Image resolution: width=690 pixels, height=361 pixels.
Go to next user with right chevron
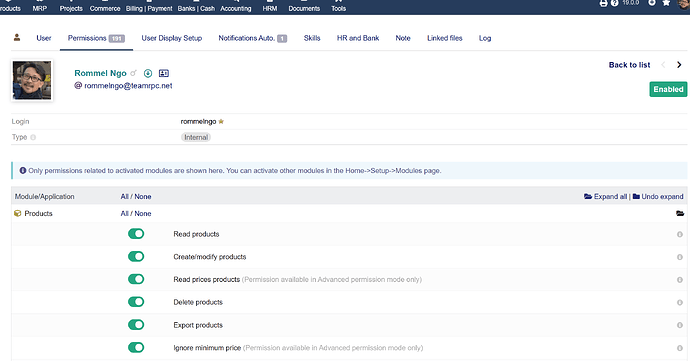tap(679, 65)
